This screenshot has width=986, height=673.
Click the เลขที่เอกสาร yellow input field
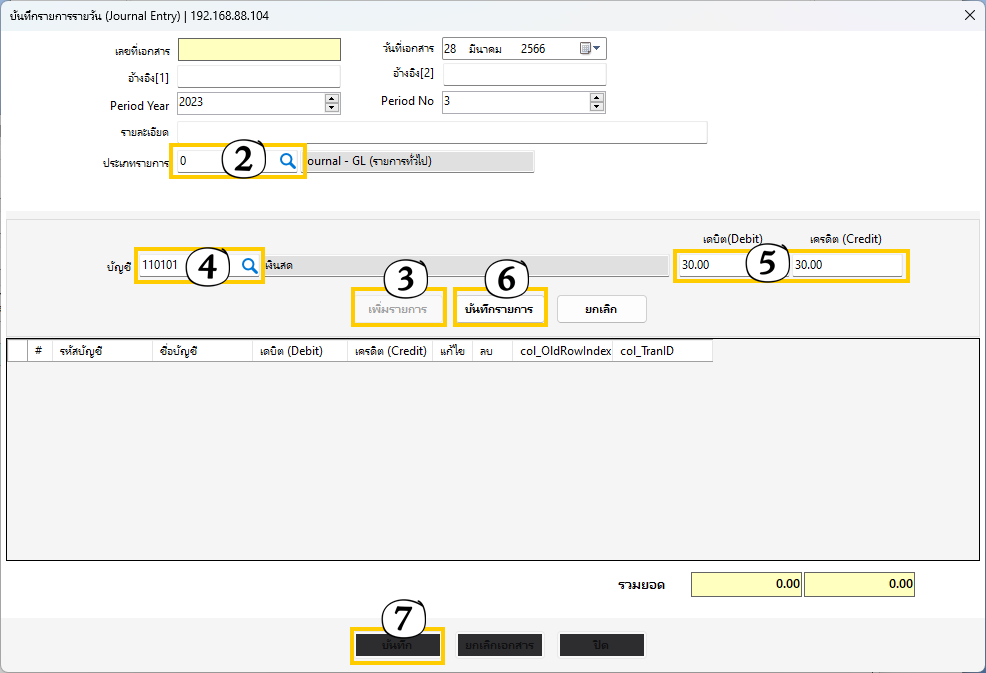pos(259,49)
